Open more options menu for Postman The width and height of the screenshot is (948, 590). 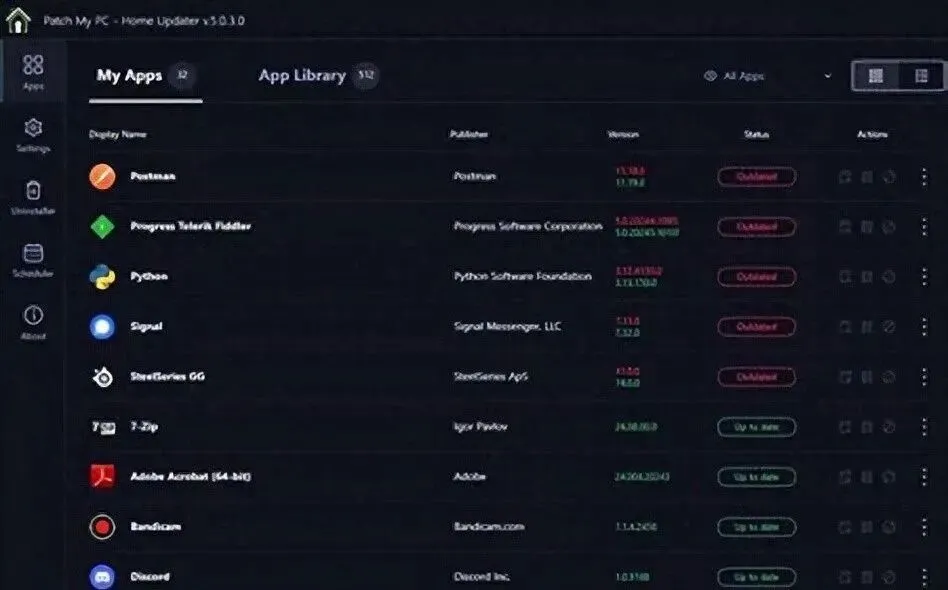pos(924,177)
